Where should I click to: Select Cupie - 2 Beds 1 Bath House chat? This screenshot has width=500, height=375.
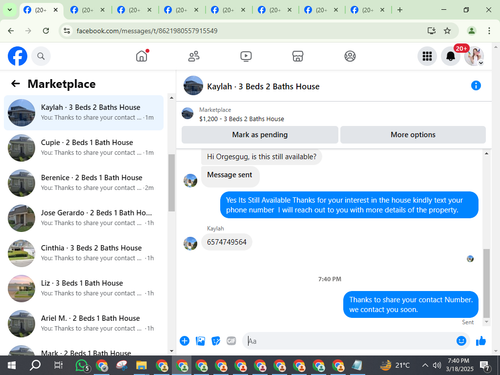pos(84,148)
